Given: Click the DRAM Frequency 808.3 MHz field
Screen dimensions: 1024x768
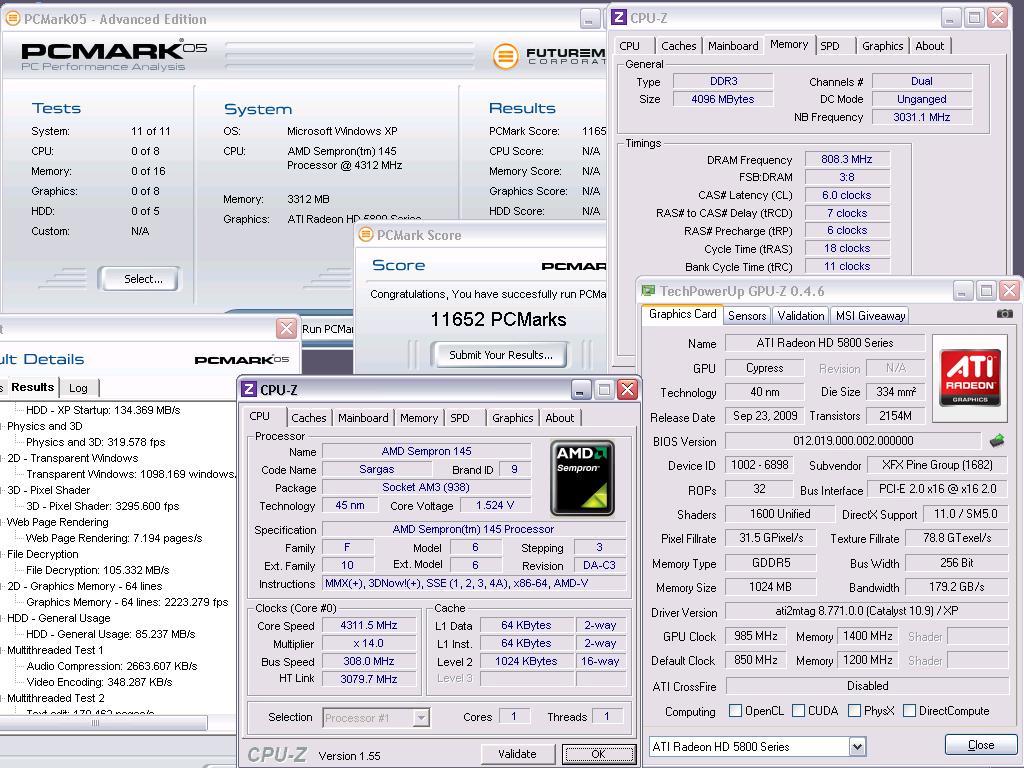Looking at the screenshot, I should click(x=847, y=159).
